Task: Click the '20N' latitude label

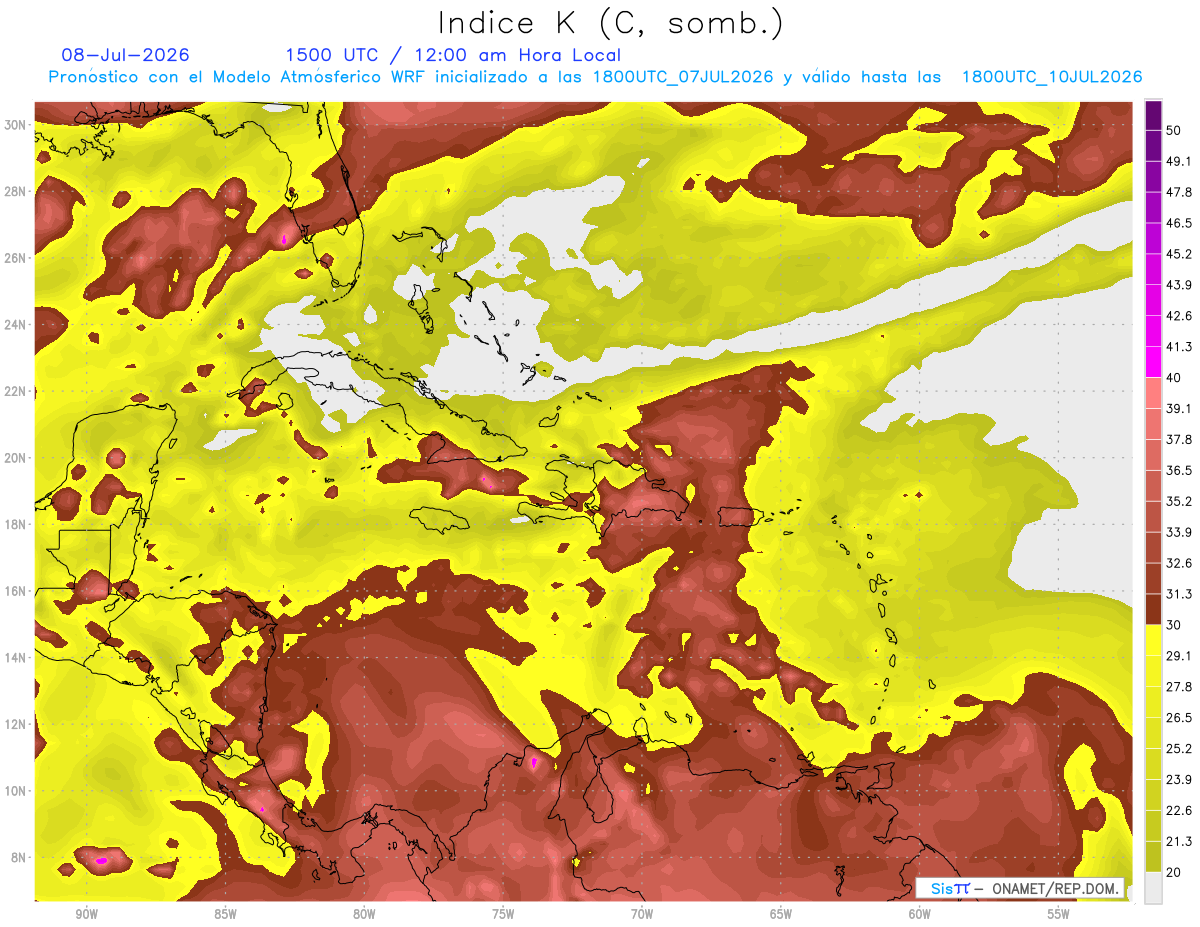Action: click(15, 458)
